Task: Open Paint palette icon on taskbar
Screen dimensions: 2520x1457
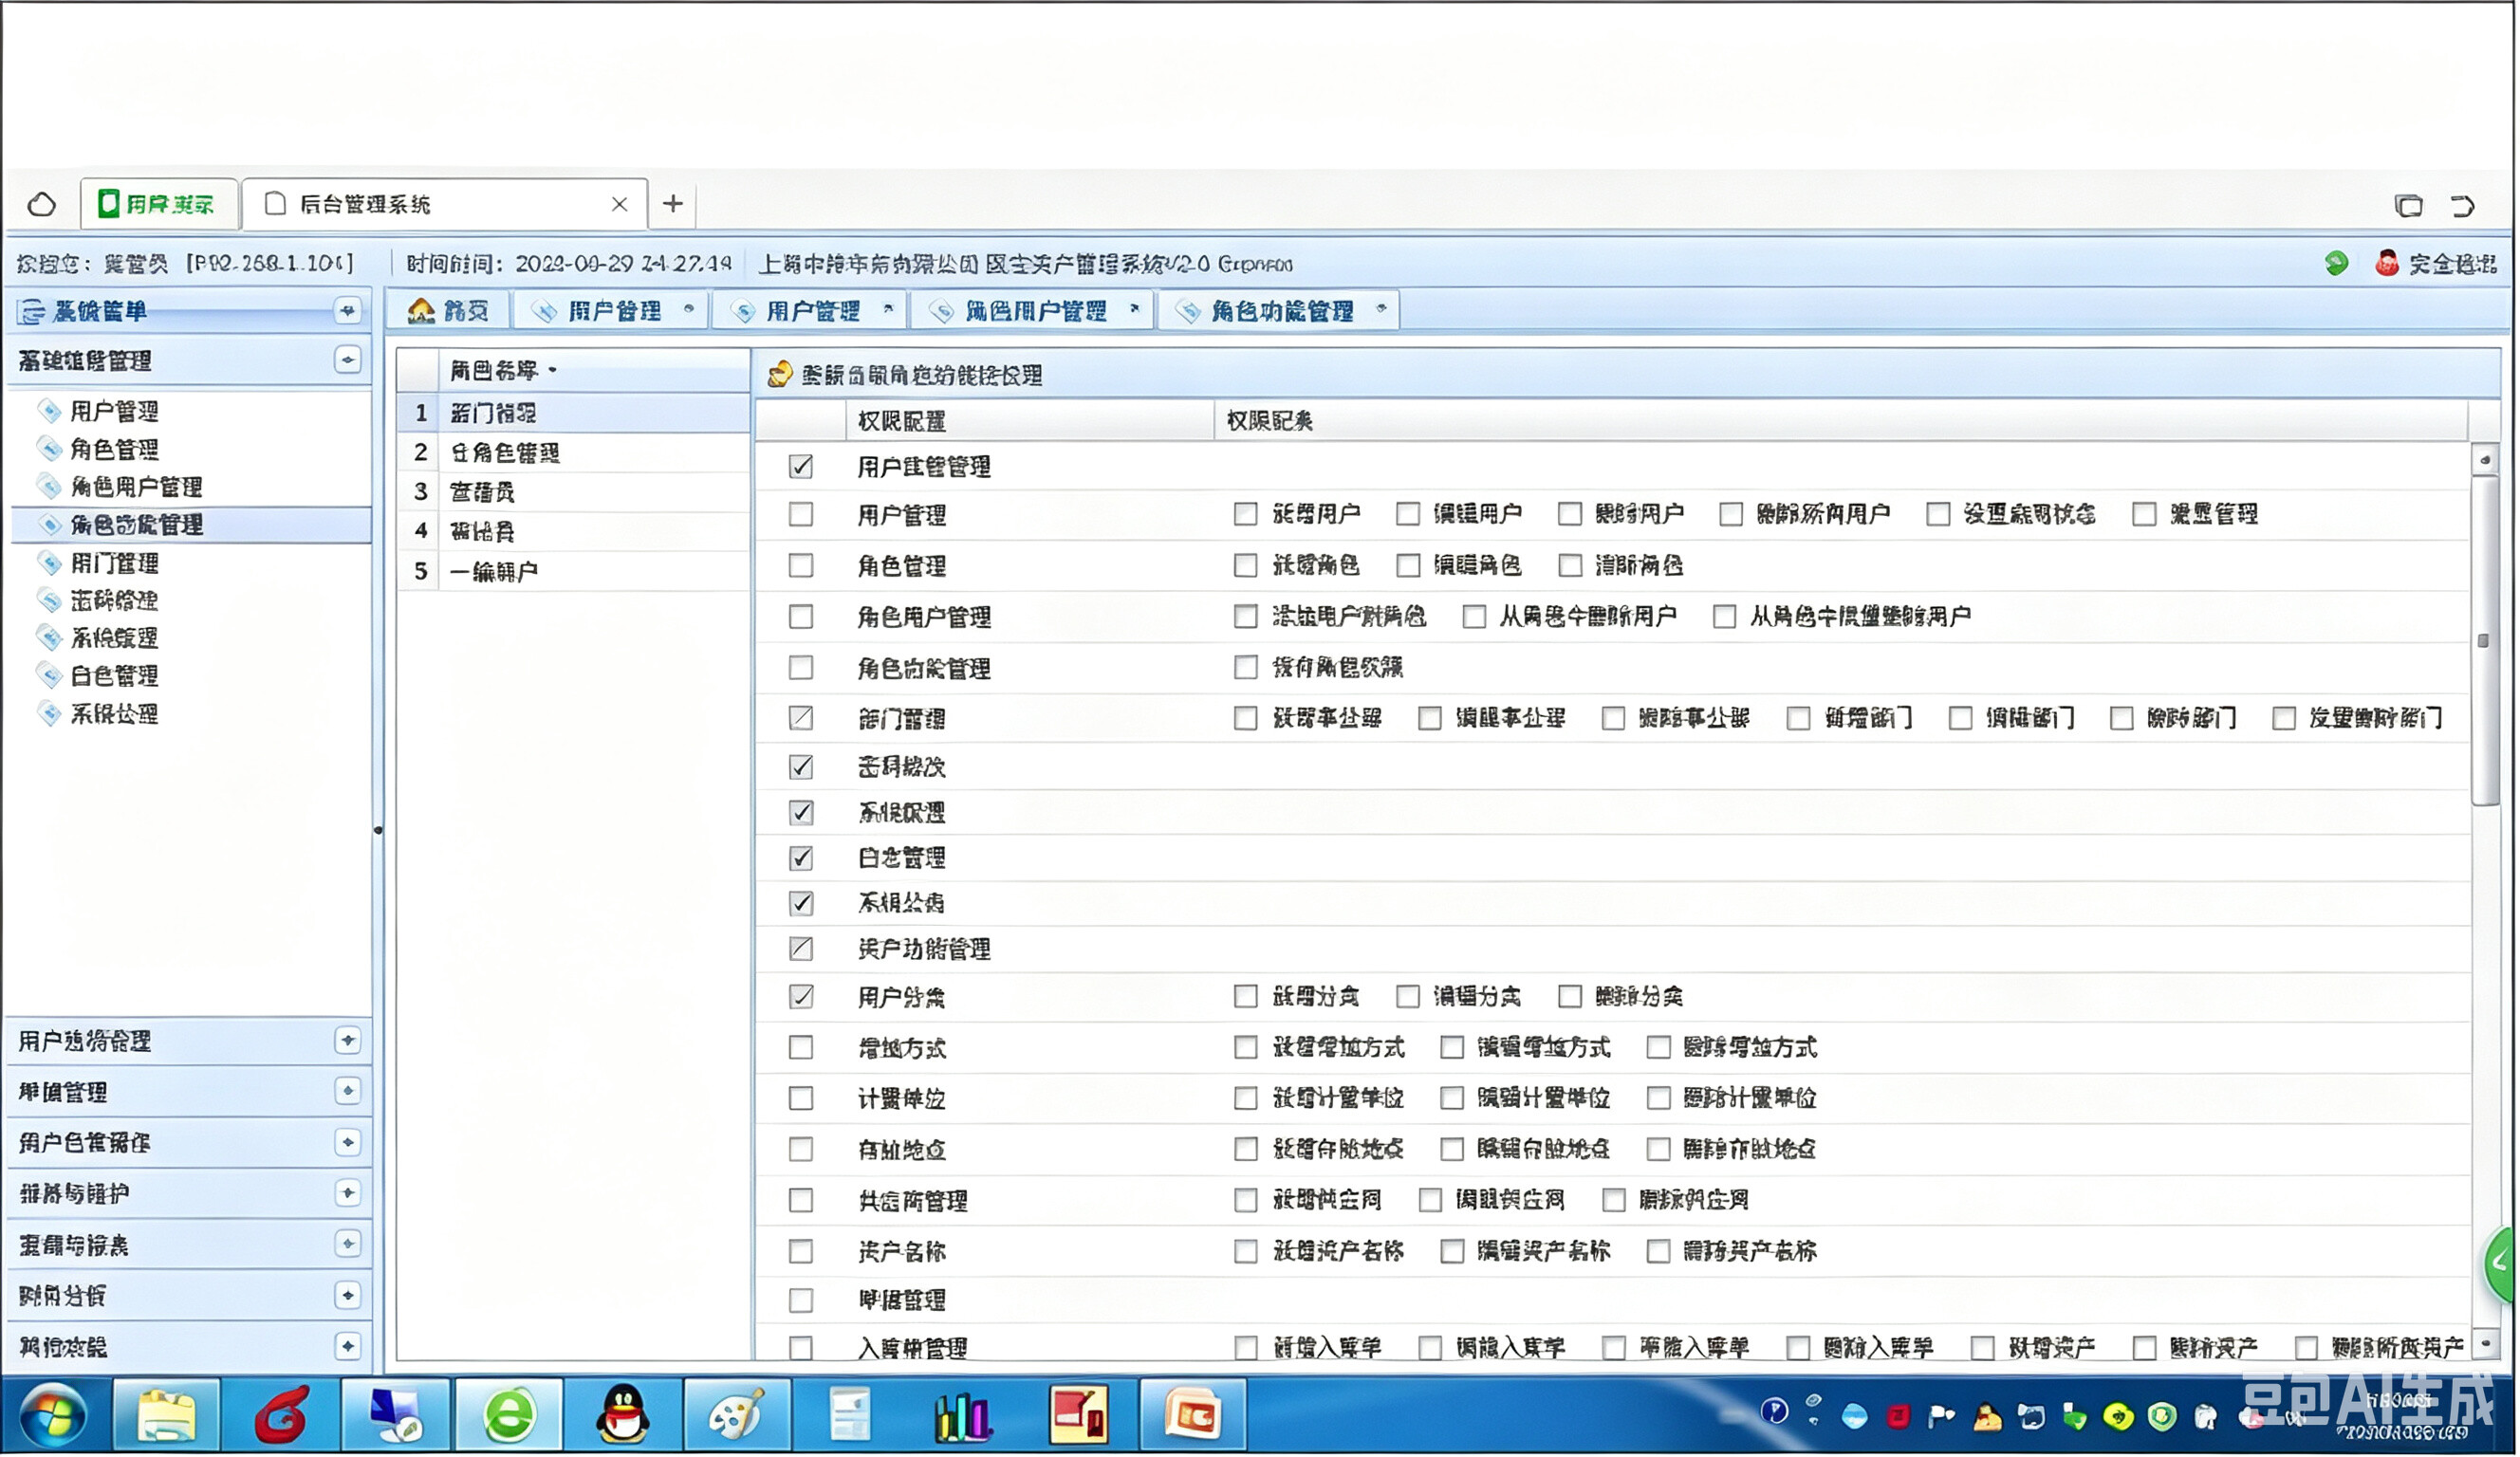Action: click(x=737, y=1415)
